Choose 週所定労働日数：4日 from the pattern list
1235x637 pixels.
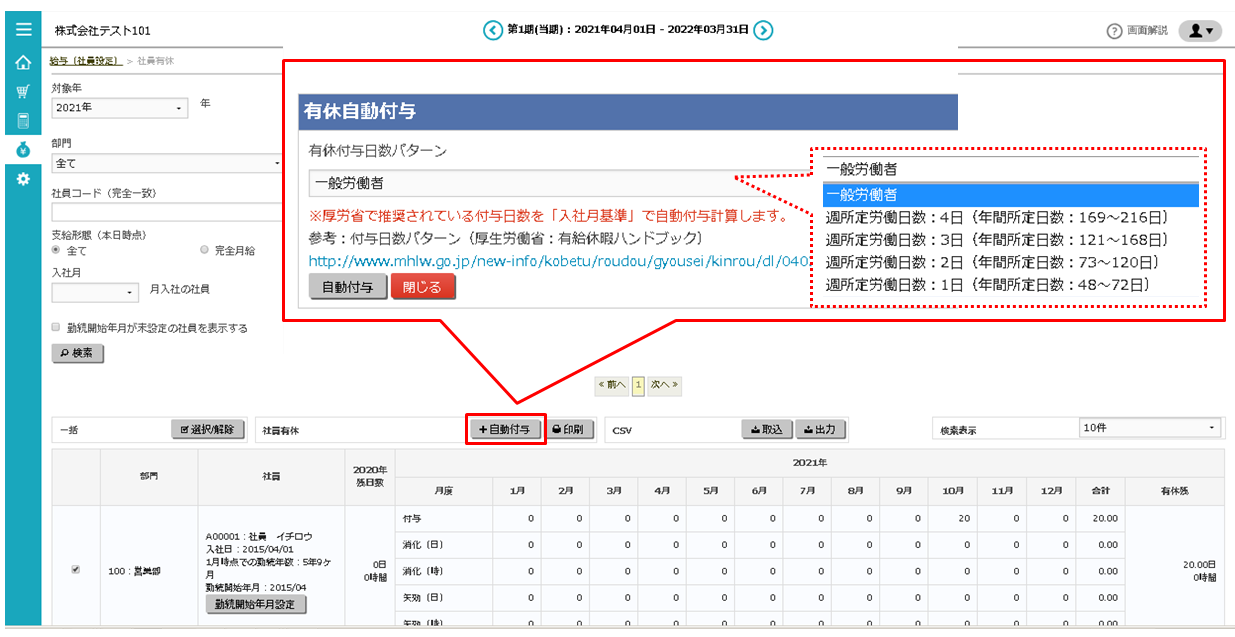click(x=996, y=217)
